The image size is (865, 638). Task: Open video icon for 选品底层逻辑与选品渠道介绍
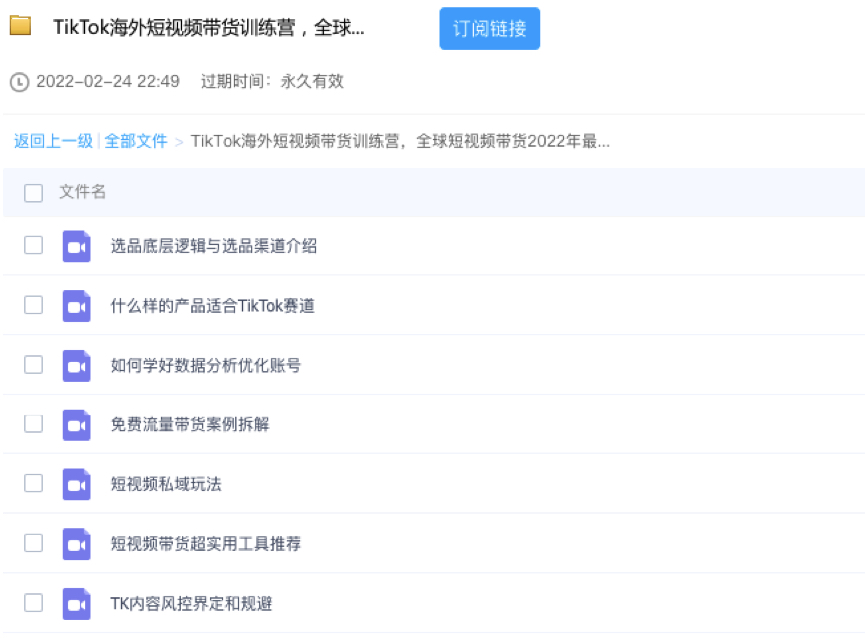[x=77, y=246]
